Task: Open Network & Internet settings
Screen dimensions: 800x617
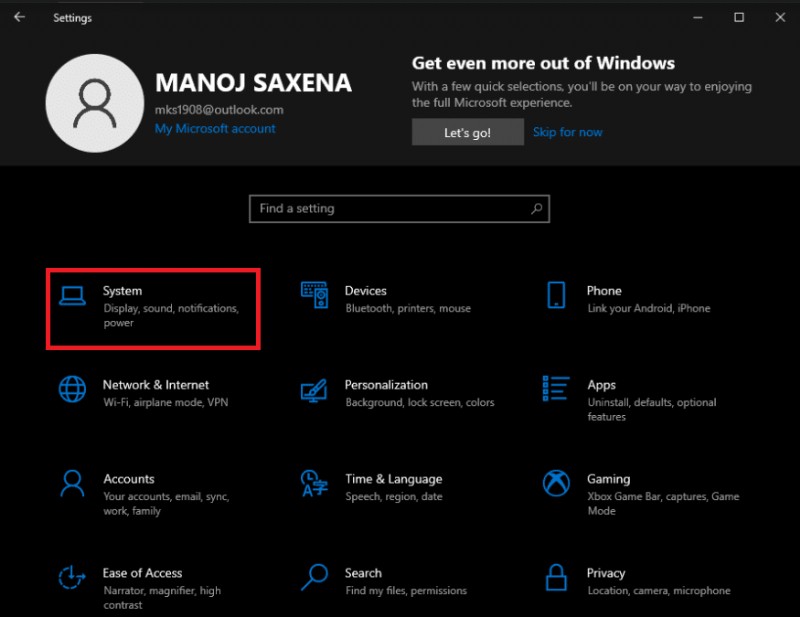Action: click(155, 392)
